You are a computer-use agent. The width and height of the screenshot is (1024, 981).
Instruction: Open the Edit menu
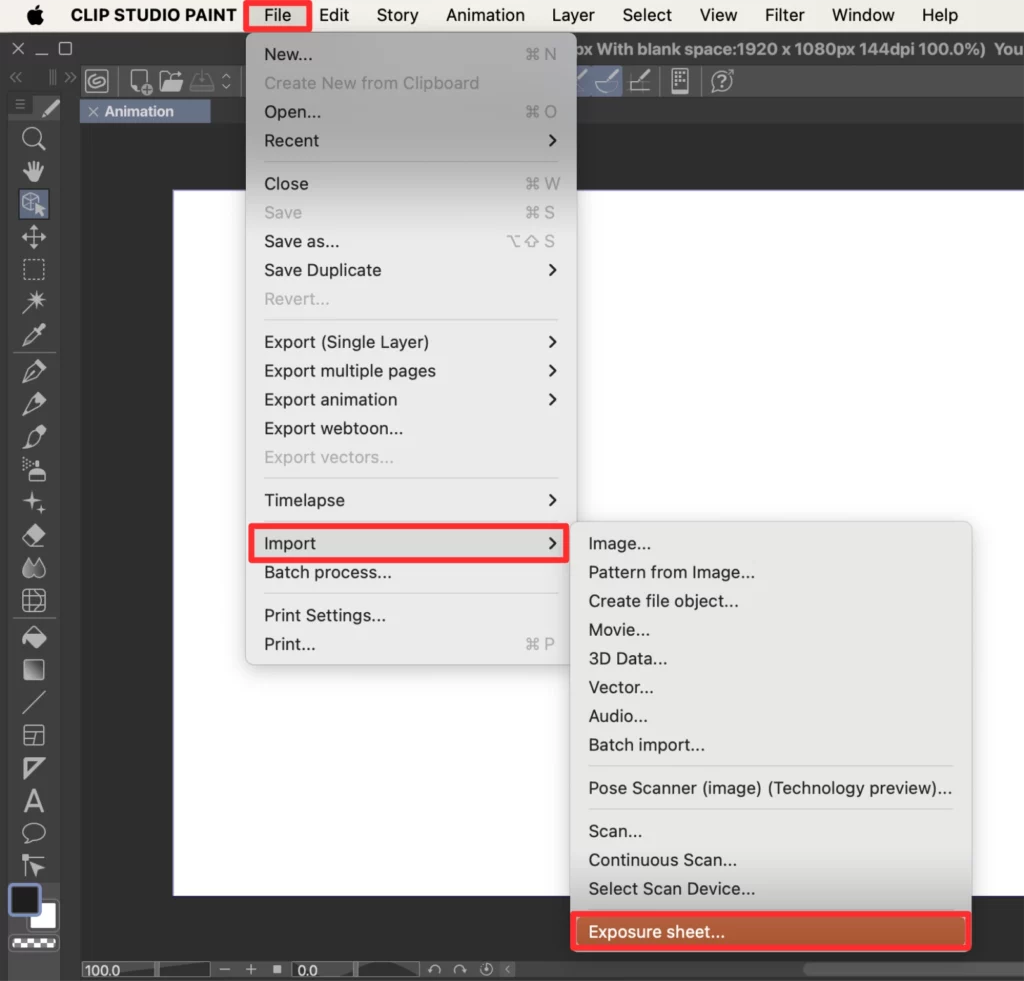(334, 15)
